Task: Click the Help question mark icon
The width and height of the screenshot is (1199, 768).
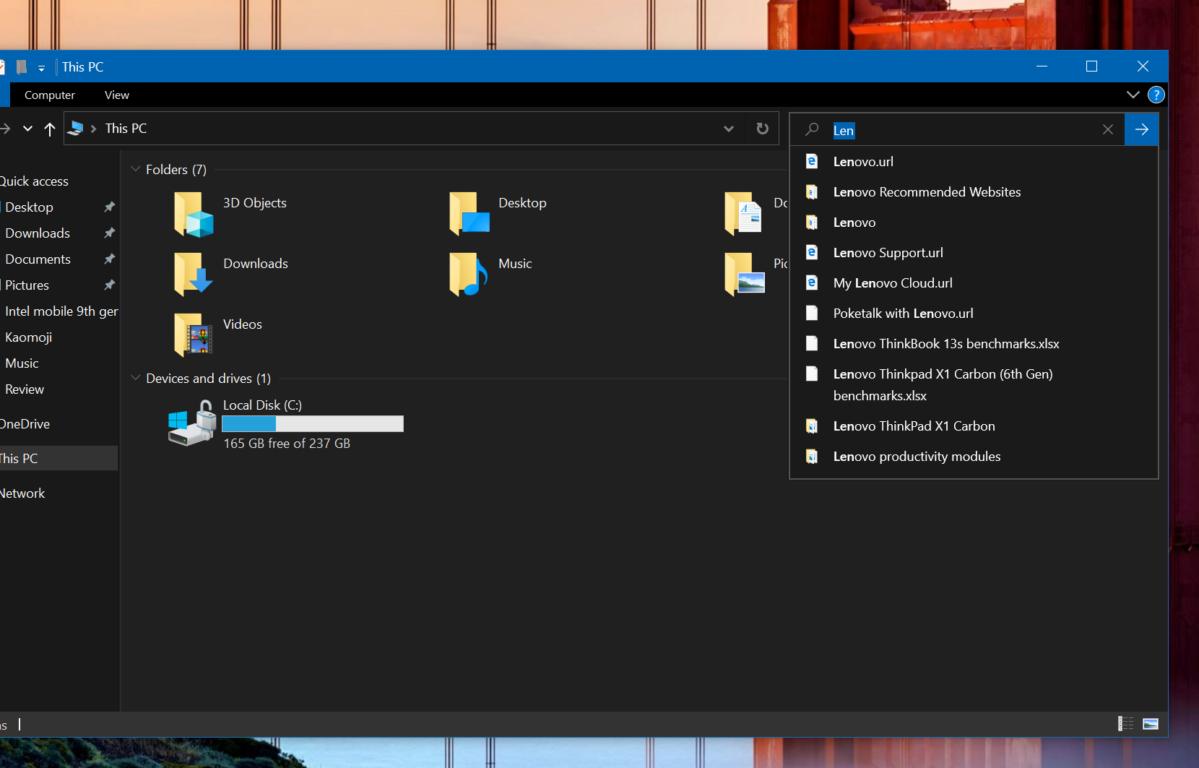Action: [x=1156, y=95]
